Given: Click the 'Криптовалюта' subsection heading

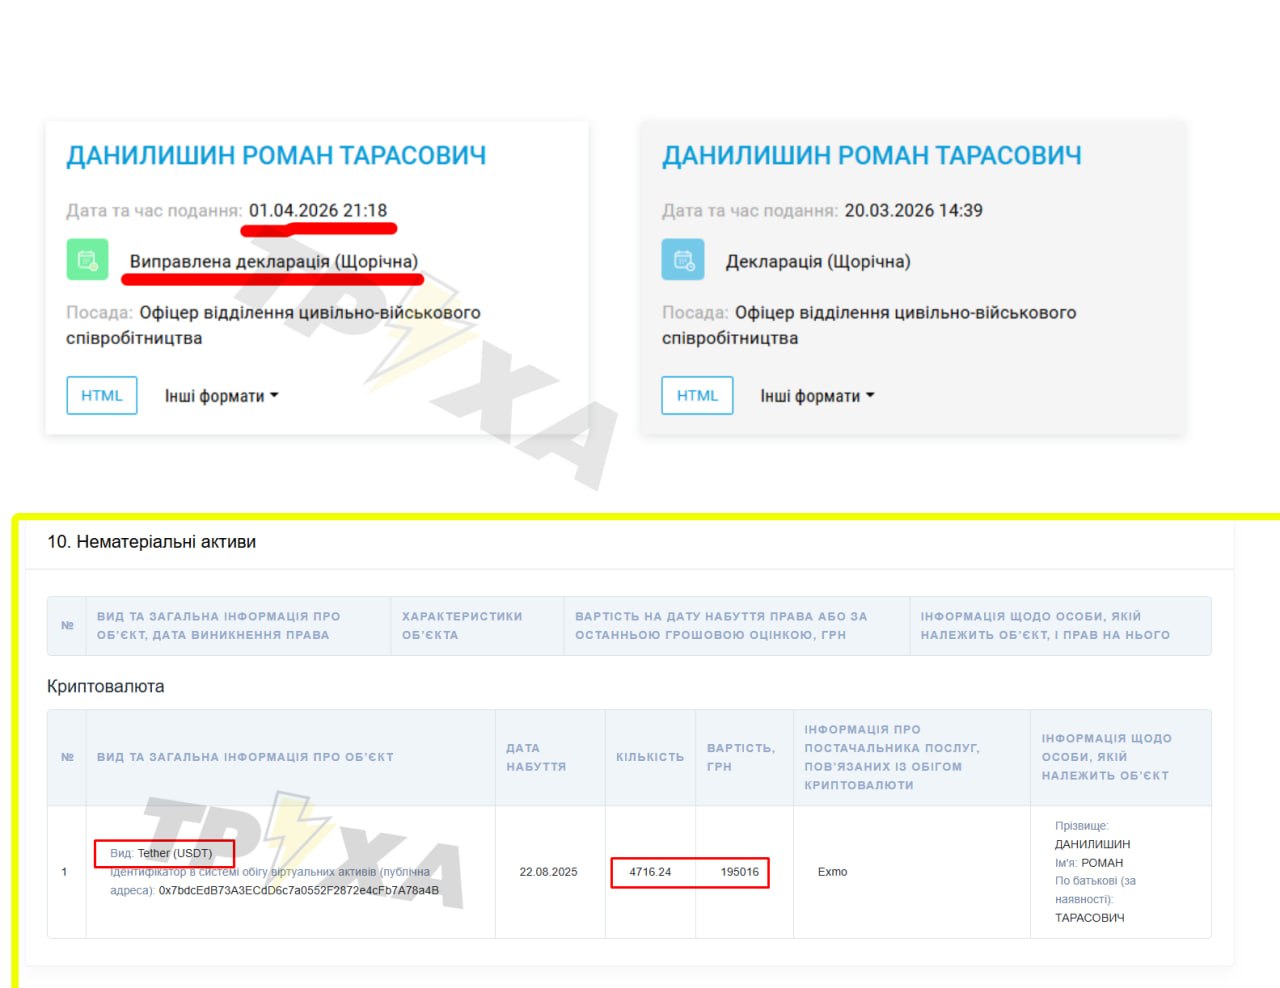Looking at the screenshot, I should (105, 686).
